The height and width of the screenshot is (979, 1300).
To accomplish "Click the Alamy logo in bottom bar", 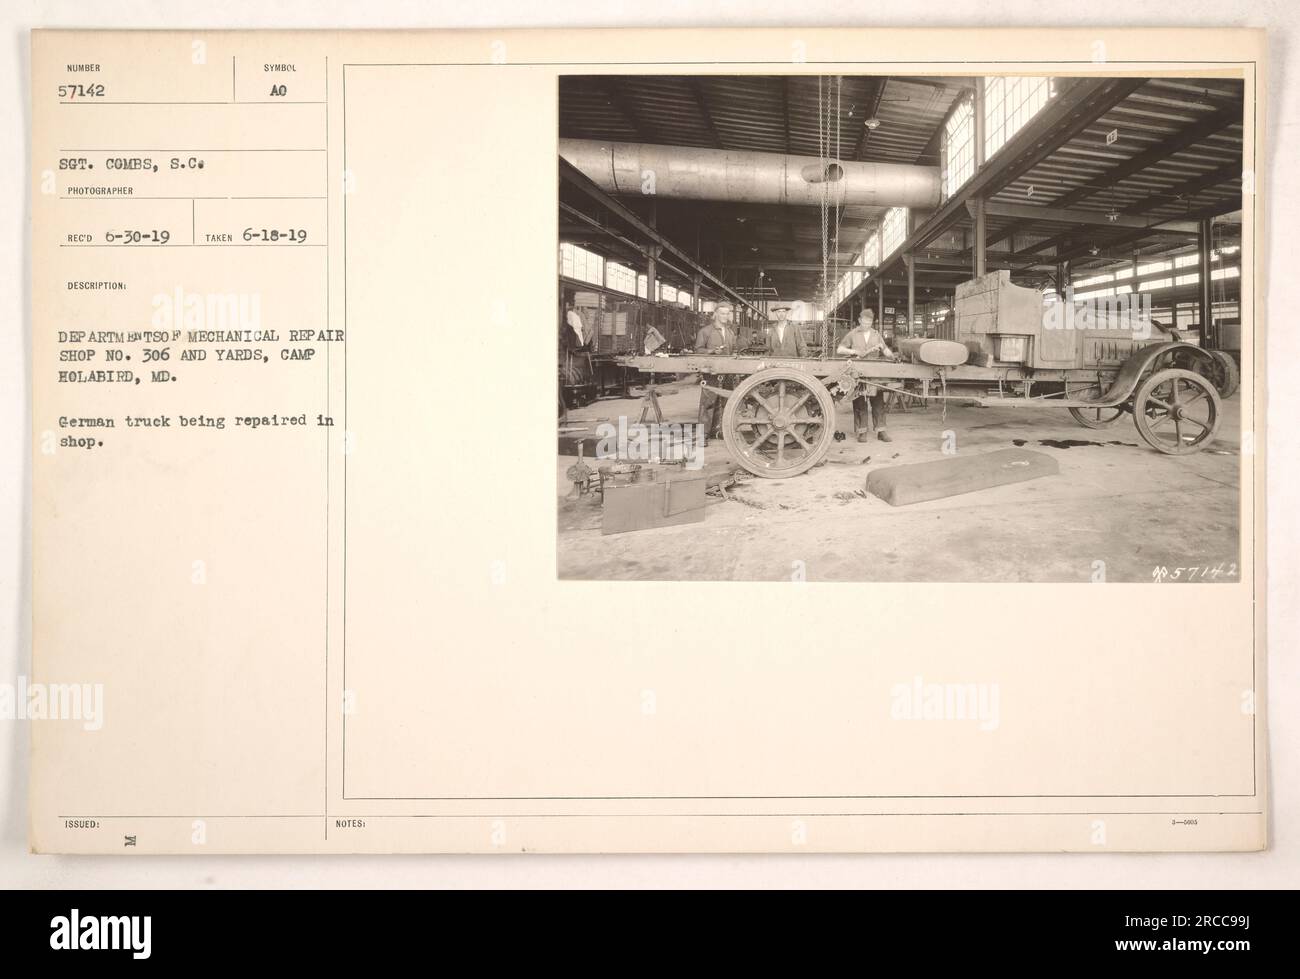I will 102,934.
